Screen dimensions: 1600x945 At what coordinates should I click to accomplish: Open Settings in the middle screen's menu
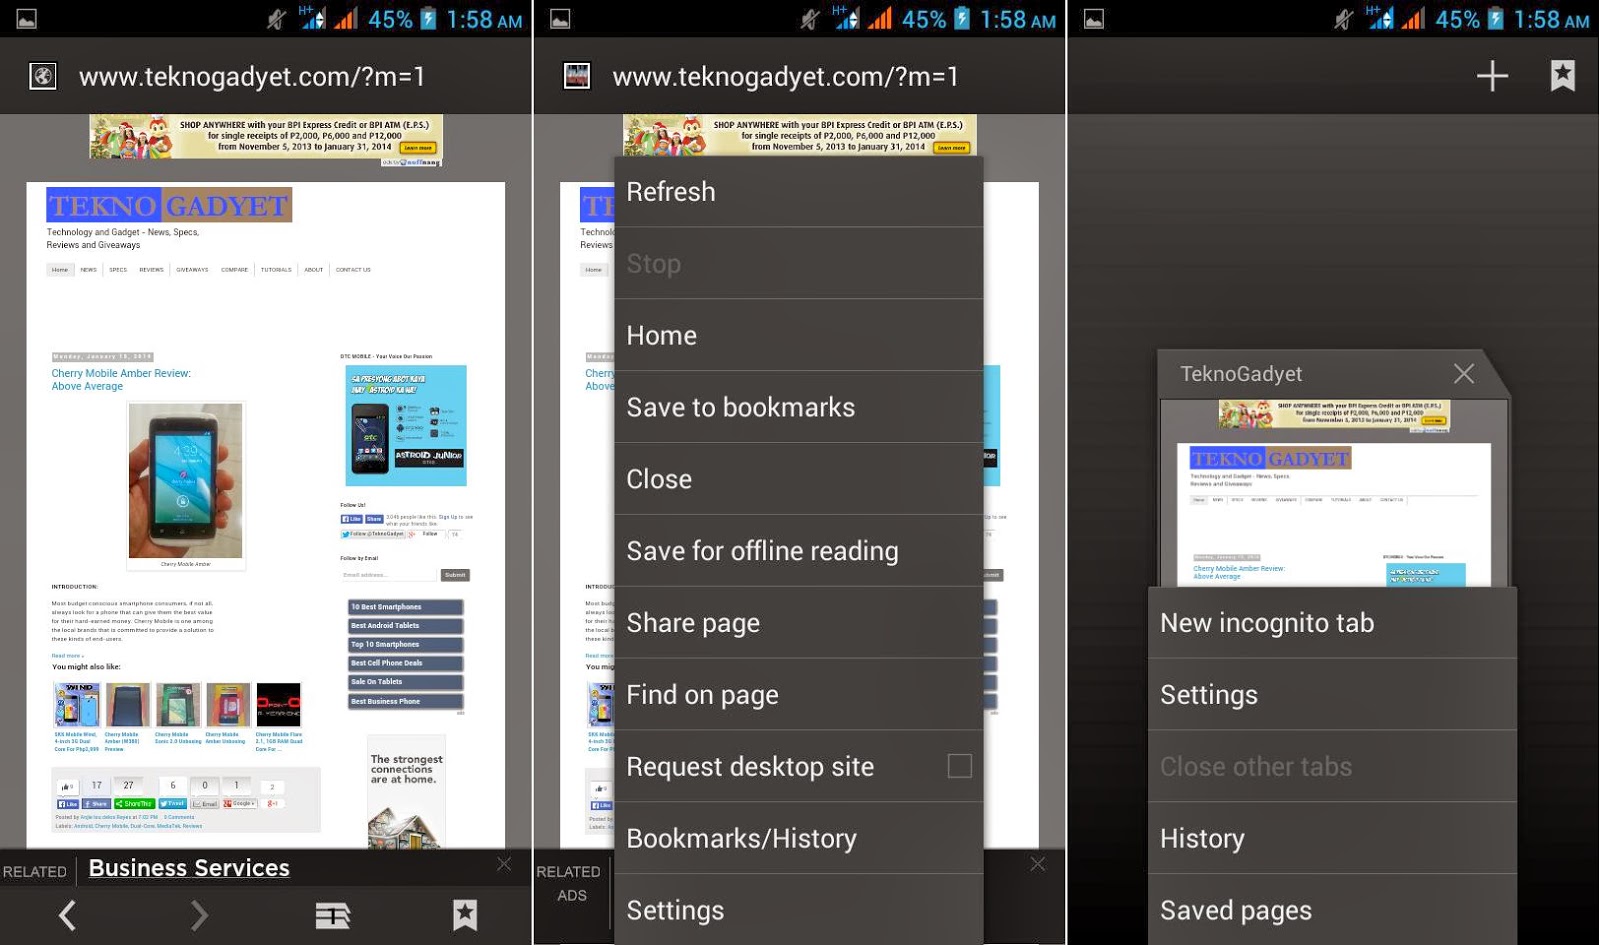[x=799, y=910]
